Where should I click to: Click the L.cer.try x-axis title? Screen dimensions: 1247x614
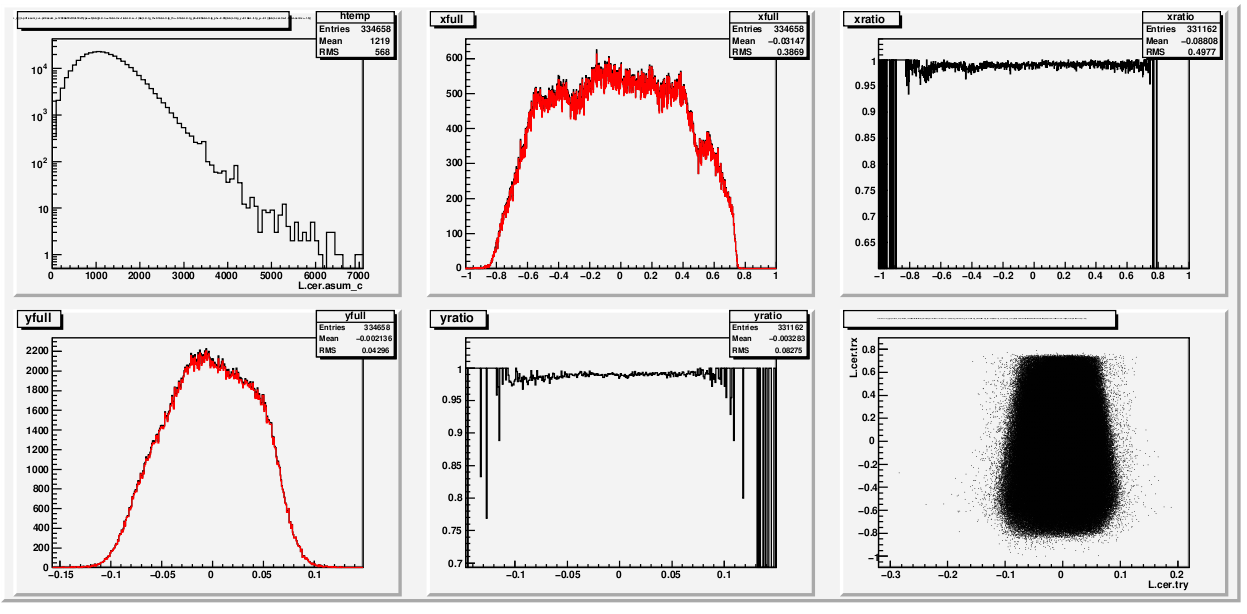1168,584
